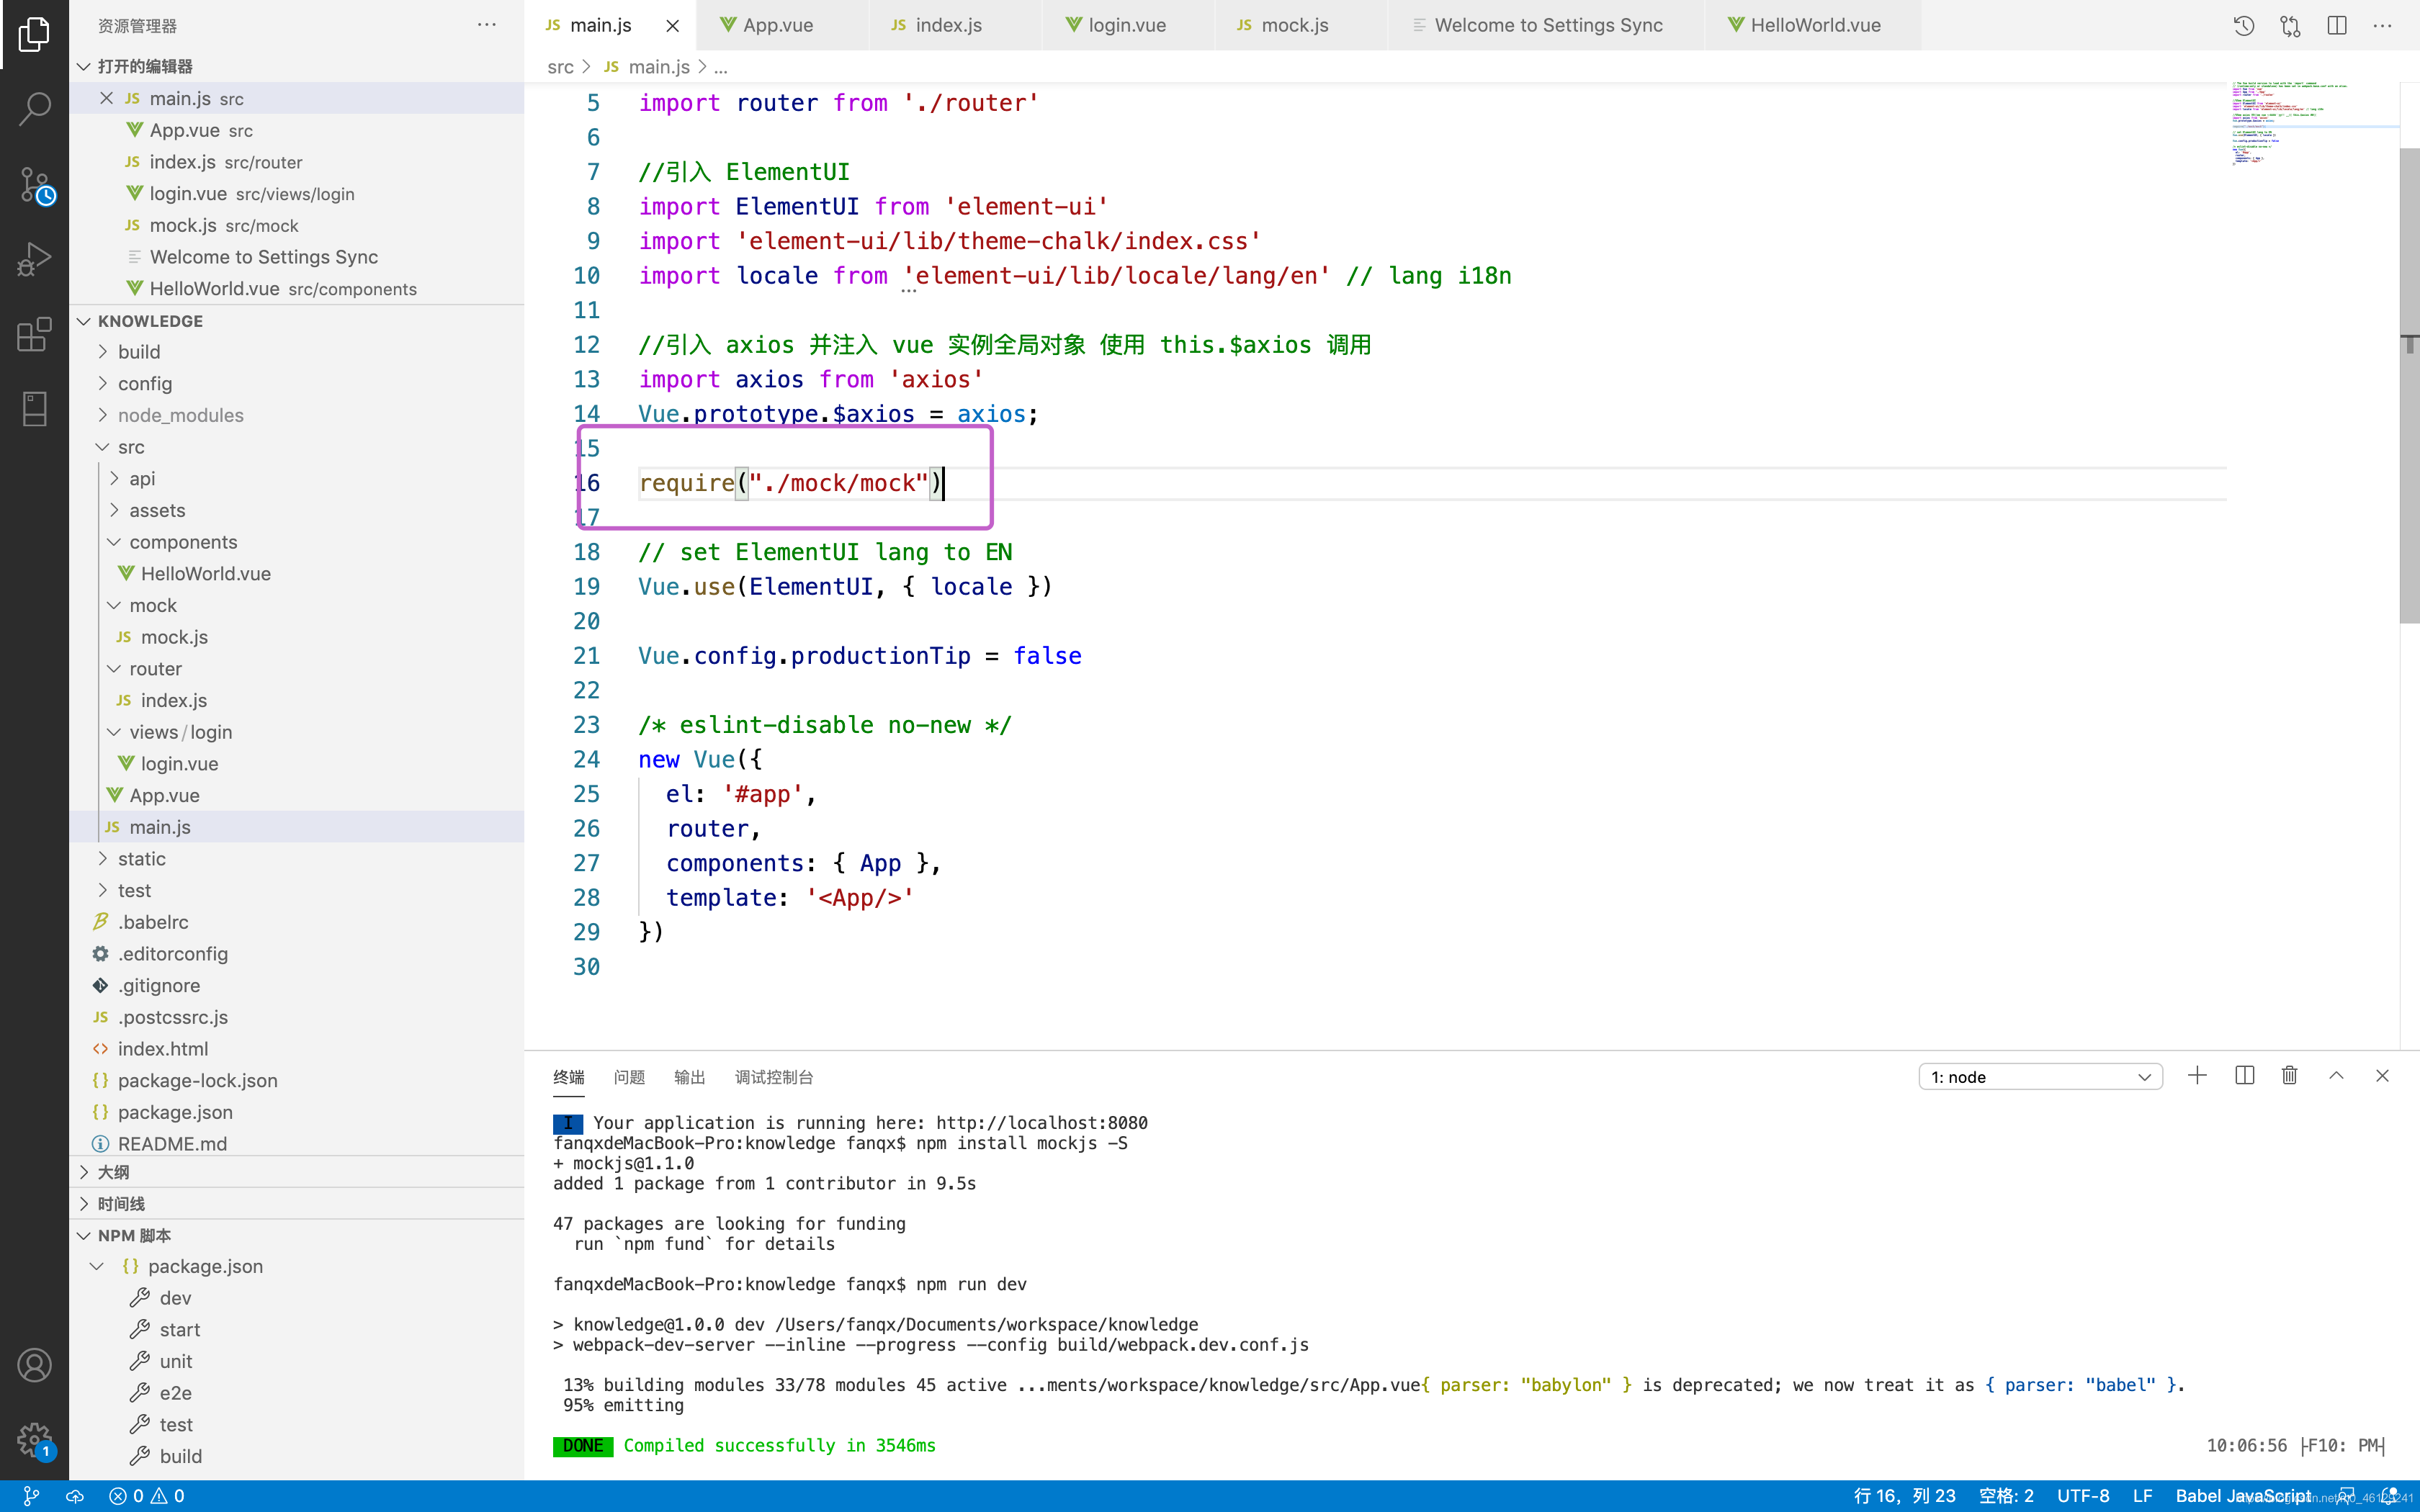Open the editor more actions menu
This screenshot has width=2420, height=1512.
(x=2383, y=26)
